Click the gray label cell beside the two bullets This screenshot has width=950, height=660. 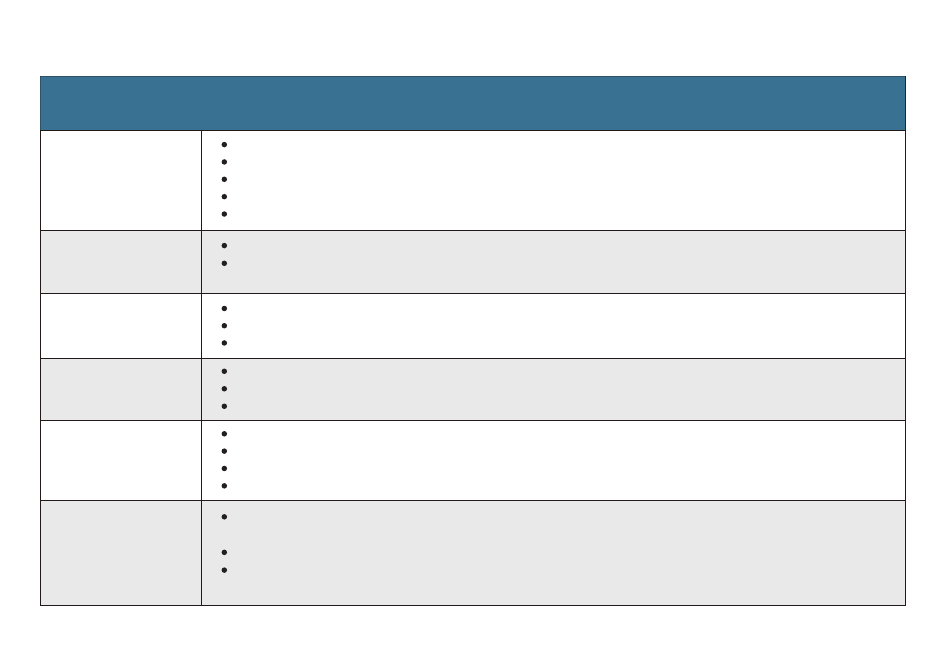[x=121, y=262]
